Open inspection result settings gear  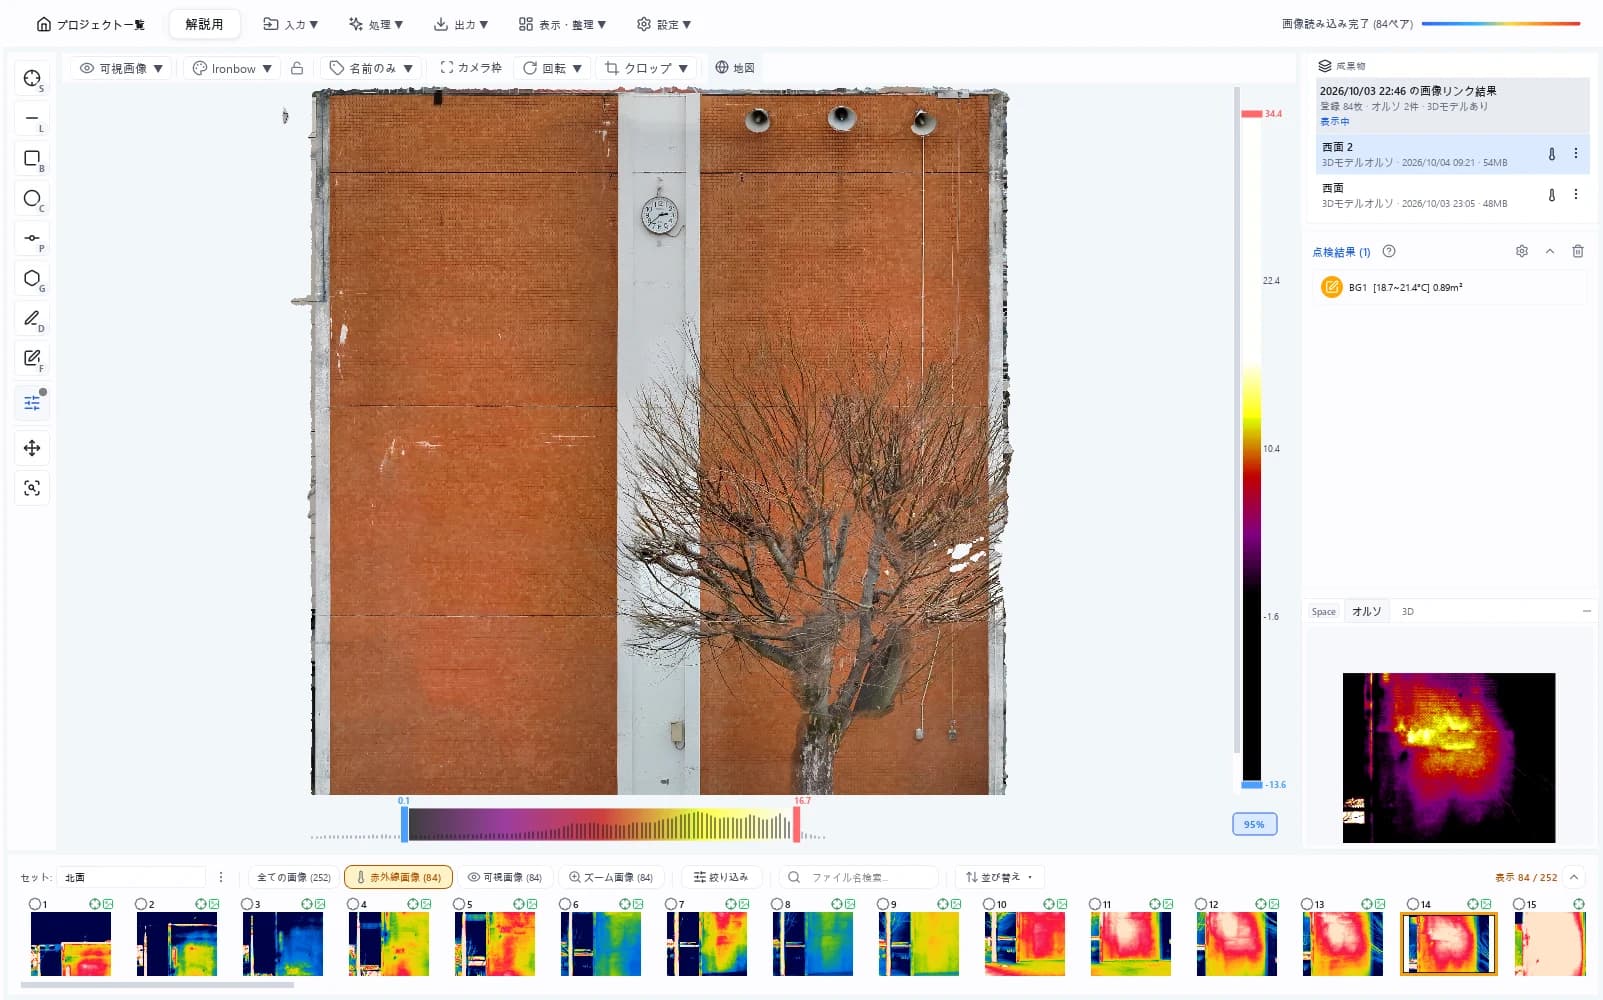[x=1522, y=251]
